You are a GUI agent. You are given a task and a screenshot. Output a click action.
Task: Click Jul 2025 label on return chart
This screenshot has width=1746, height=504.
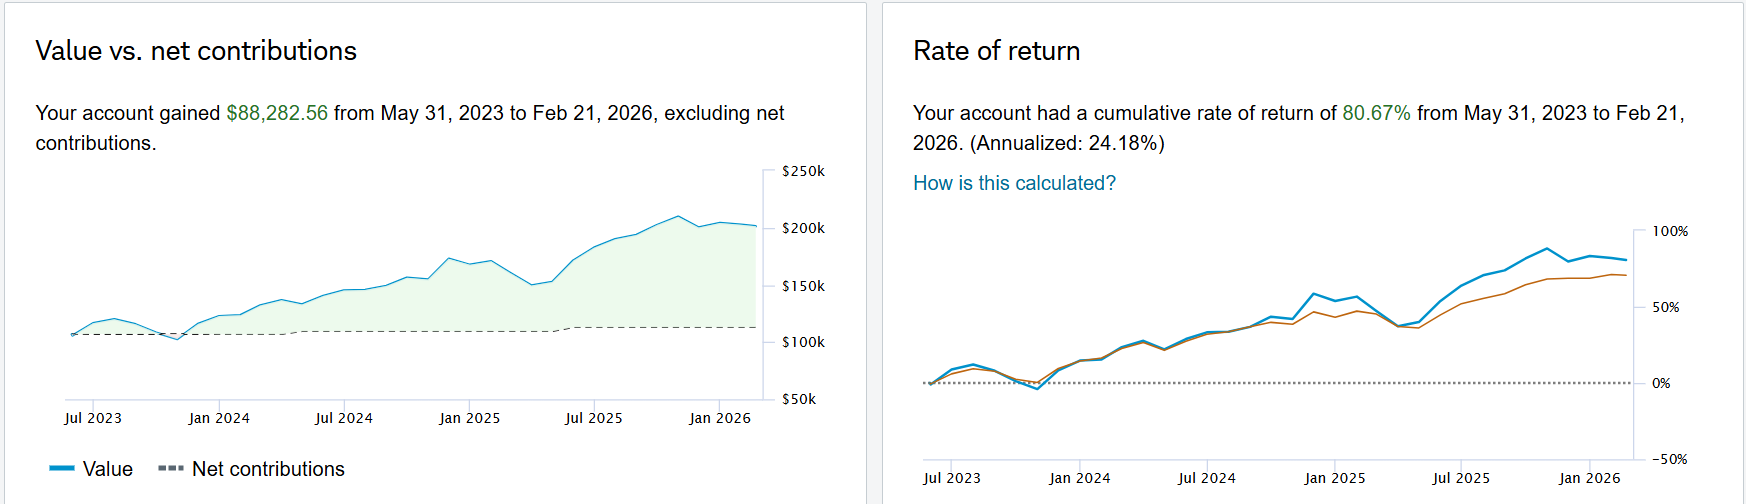click(x=1461, y=478)
